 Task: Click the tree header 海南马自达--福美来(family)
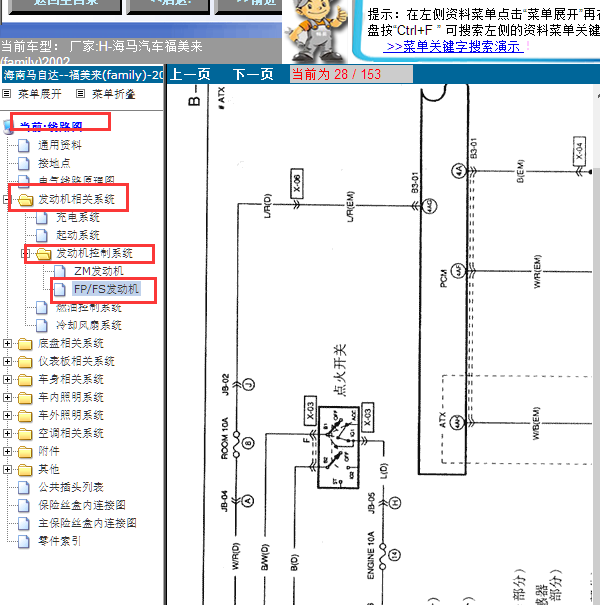coord(83,74)
